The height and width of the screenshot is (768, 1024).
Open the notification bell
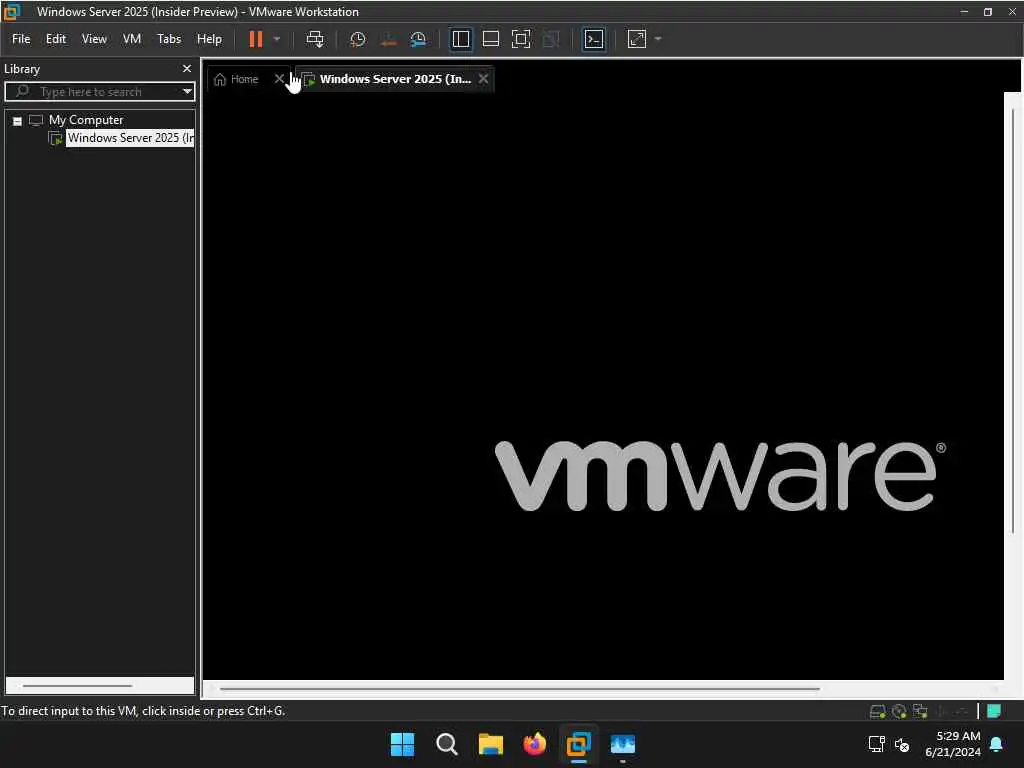[x=997, y=744]
